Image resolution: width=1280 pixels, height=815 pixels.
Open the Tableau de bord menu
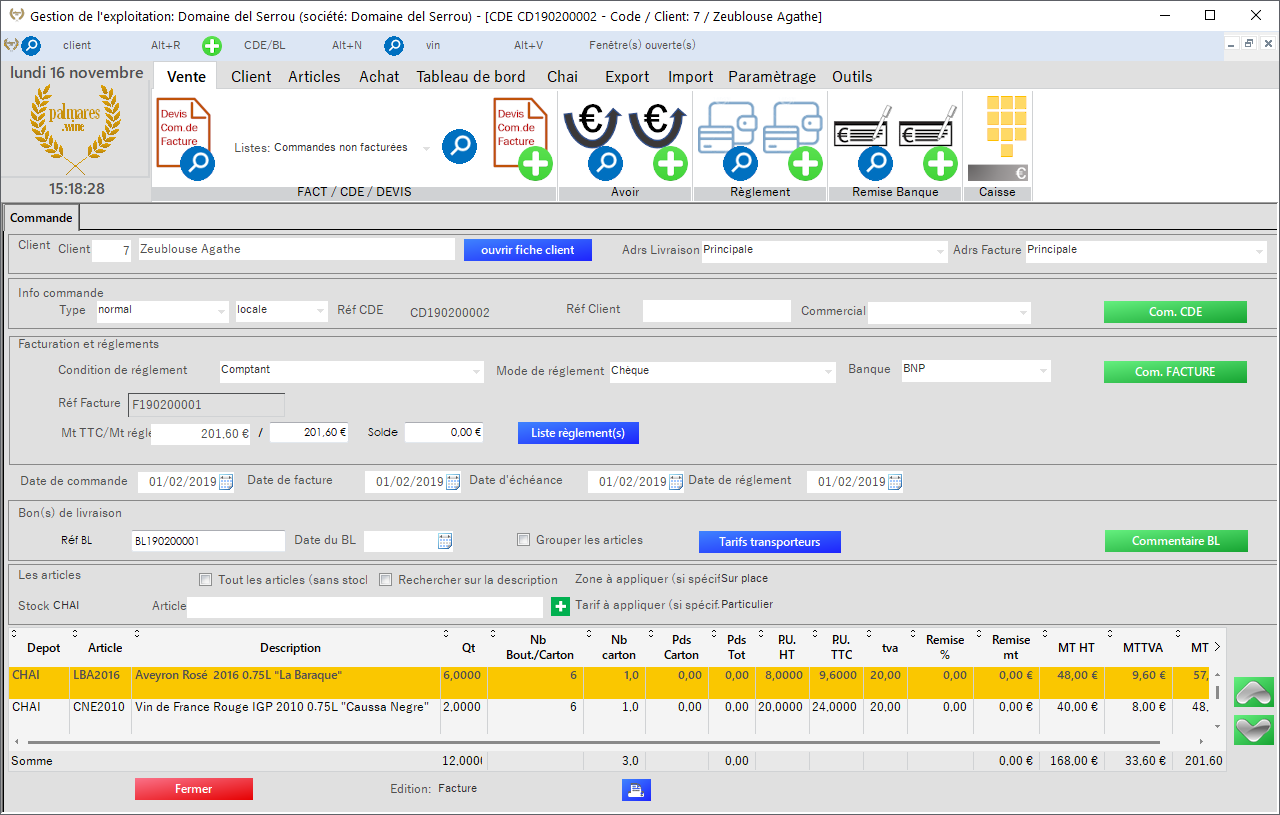coord(470,77)
